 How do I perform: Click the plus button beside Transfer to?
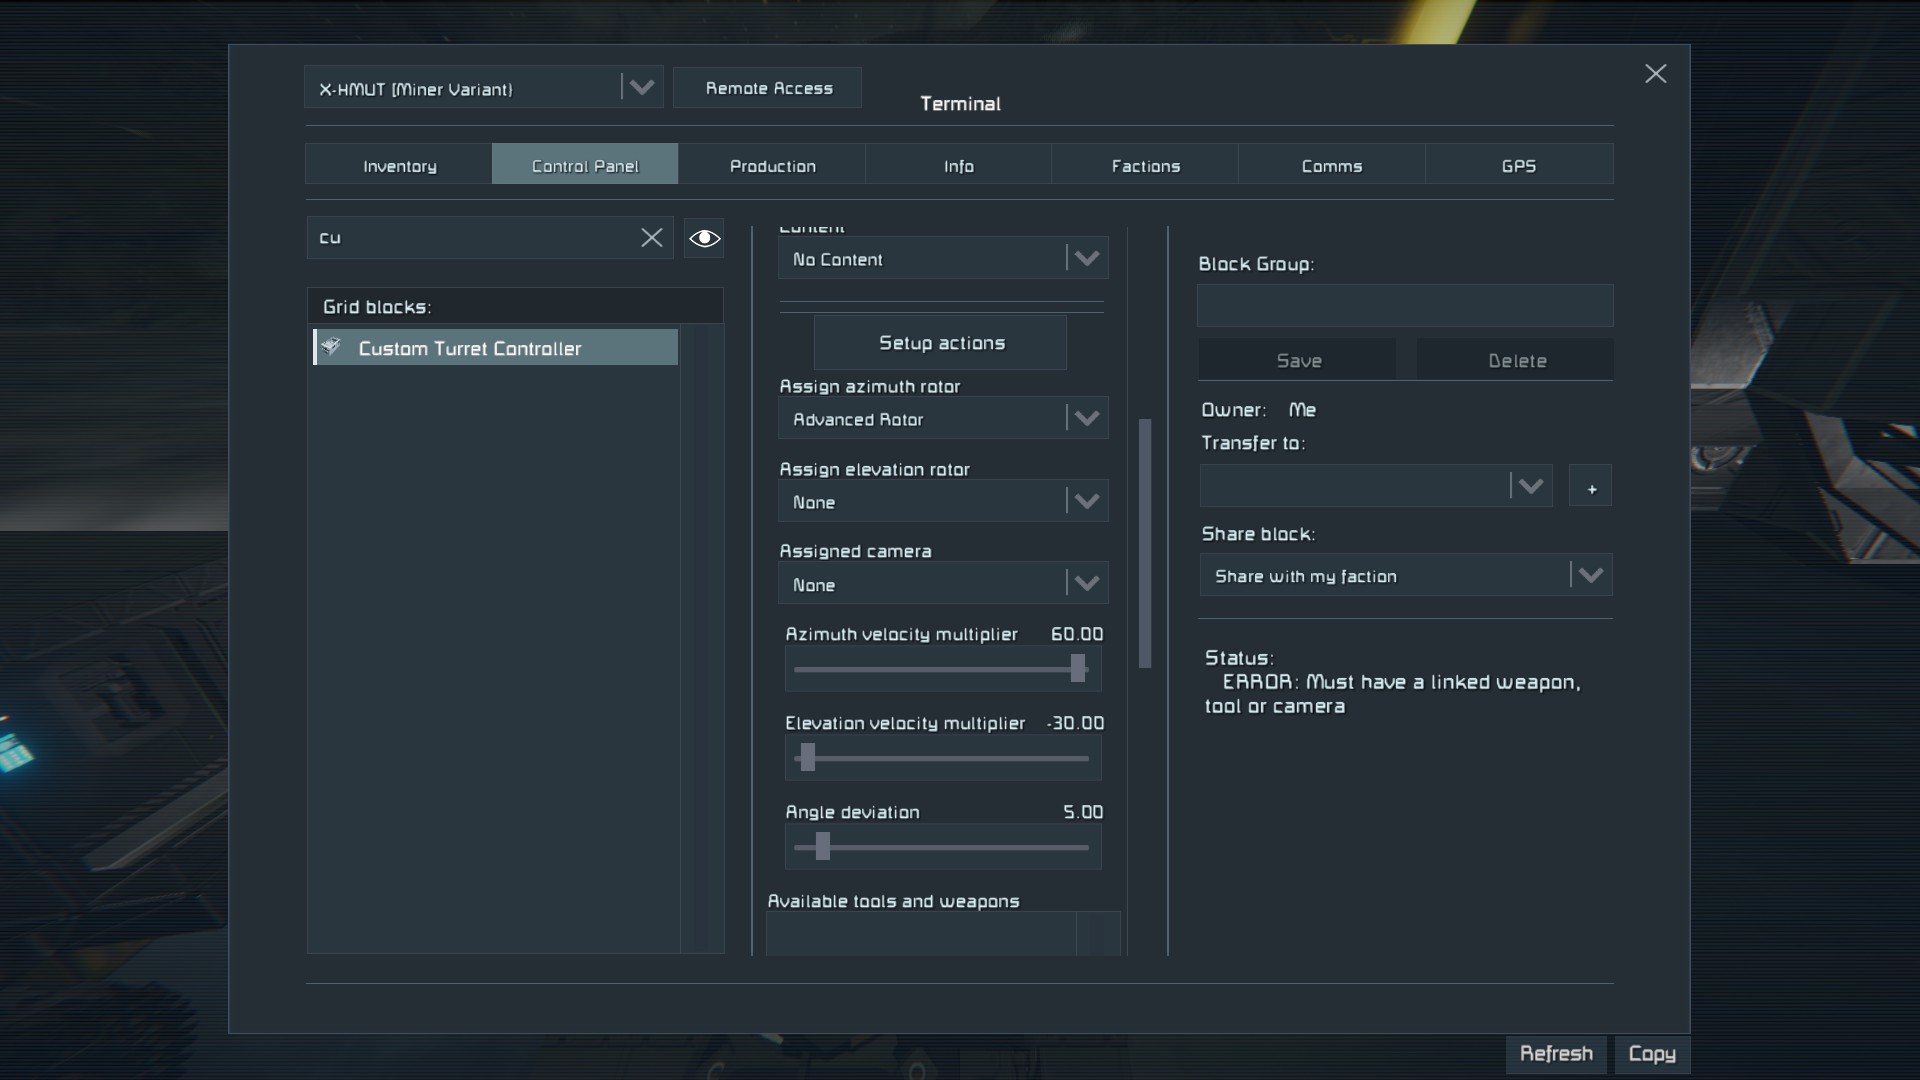(1590, 487)
